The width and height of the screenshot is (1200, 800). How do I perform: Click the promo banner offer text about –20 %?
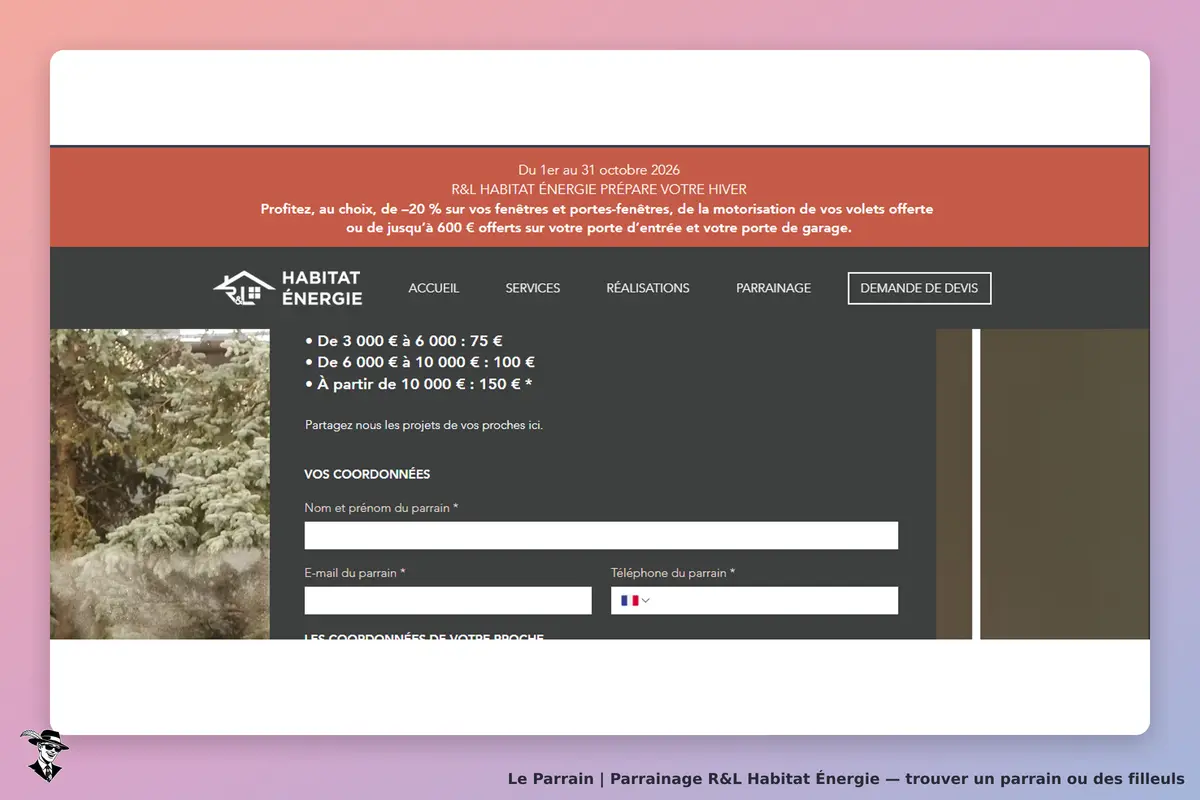tap(599, 218)
